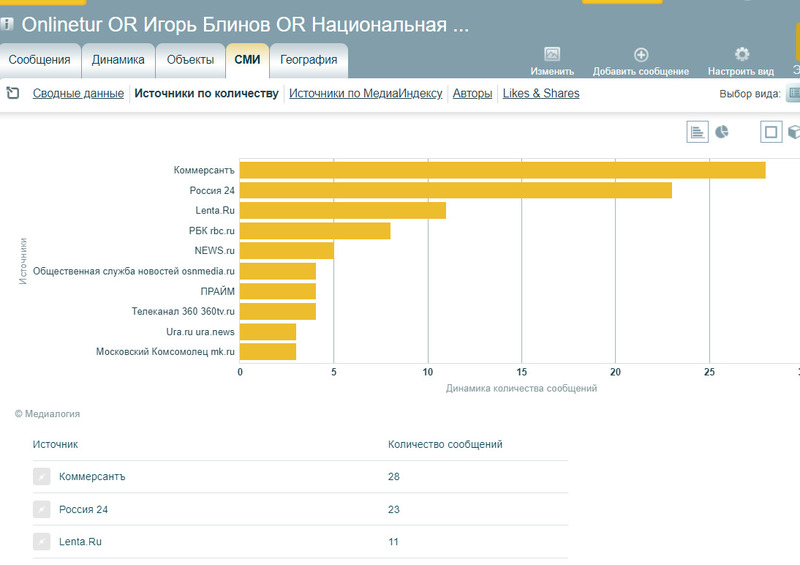800x565 pixels.
Task: Switch to pie chart view icon
Action: pos(721,132)
